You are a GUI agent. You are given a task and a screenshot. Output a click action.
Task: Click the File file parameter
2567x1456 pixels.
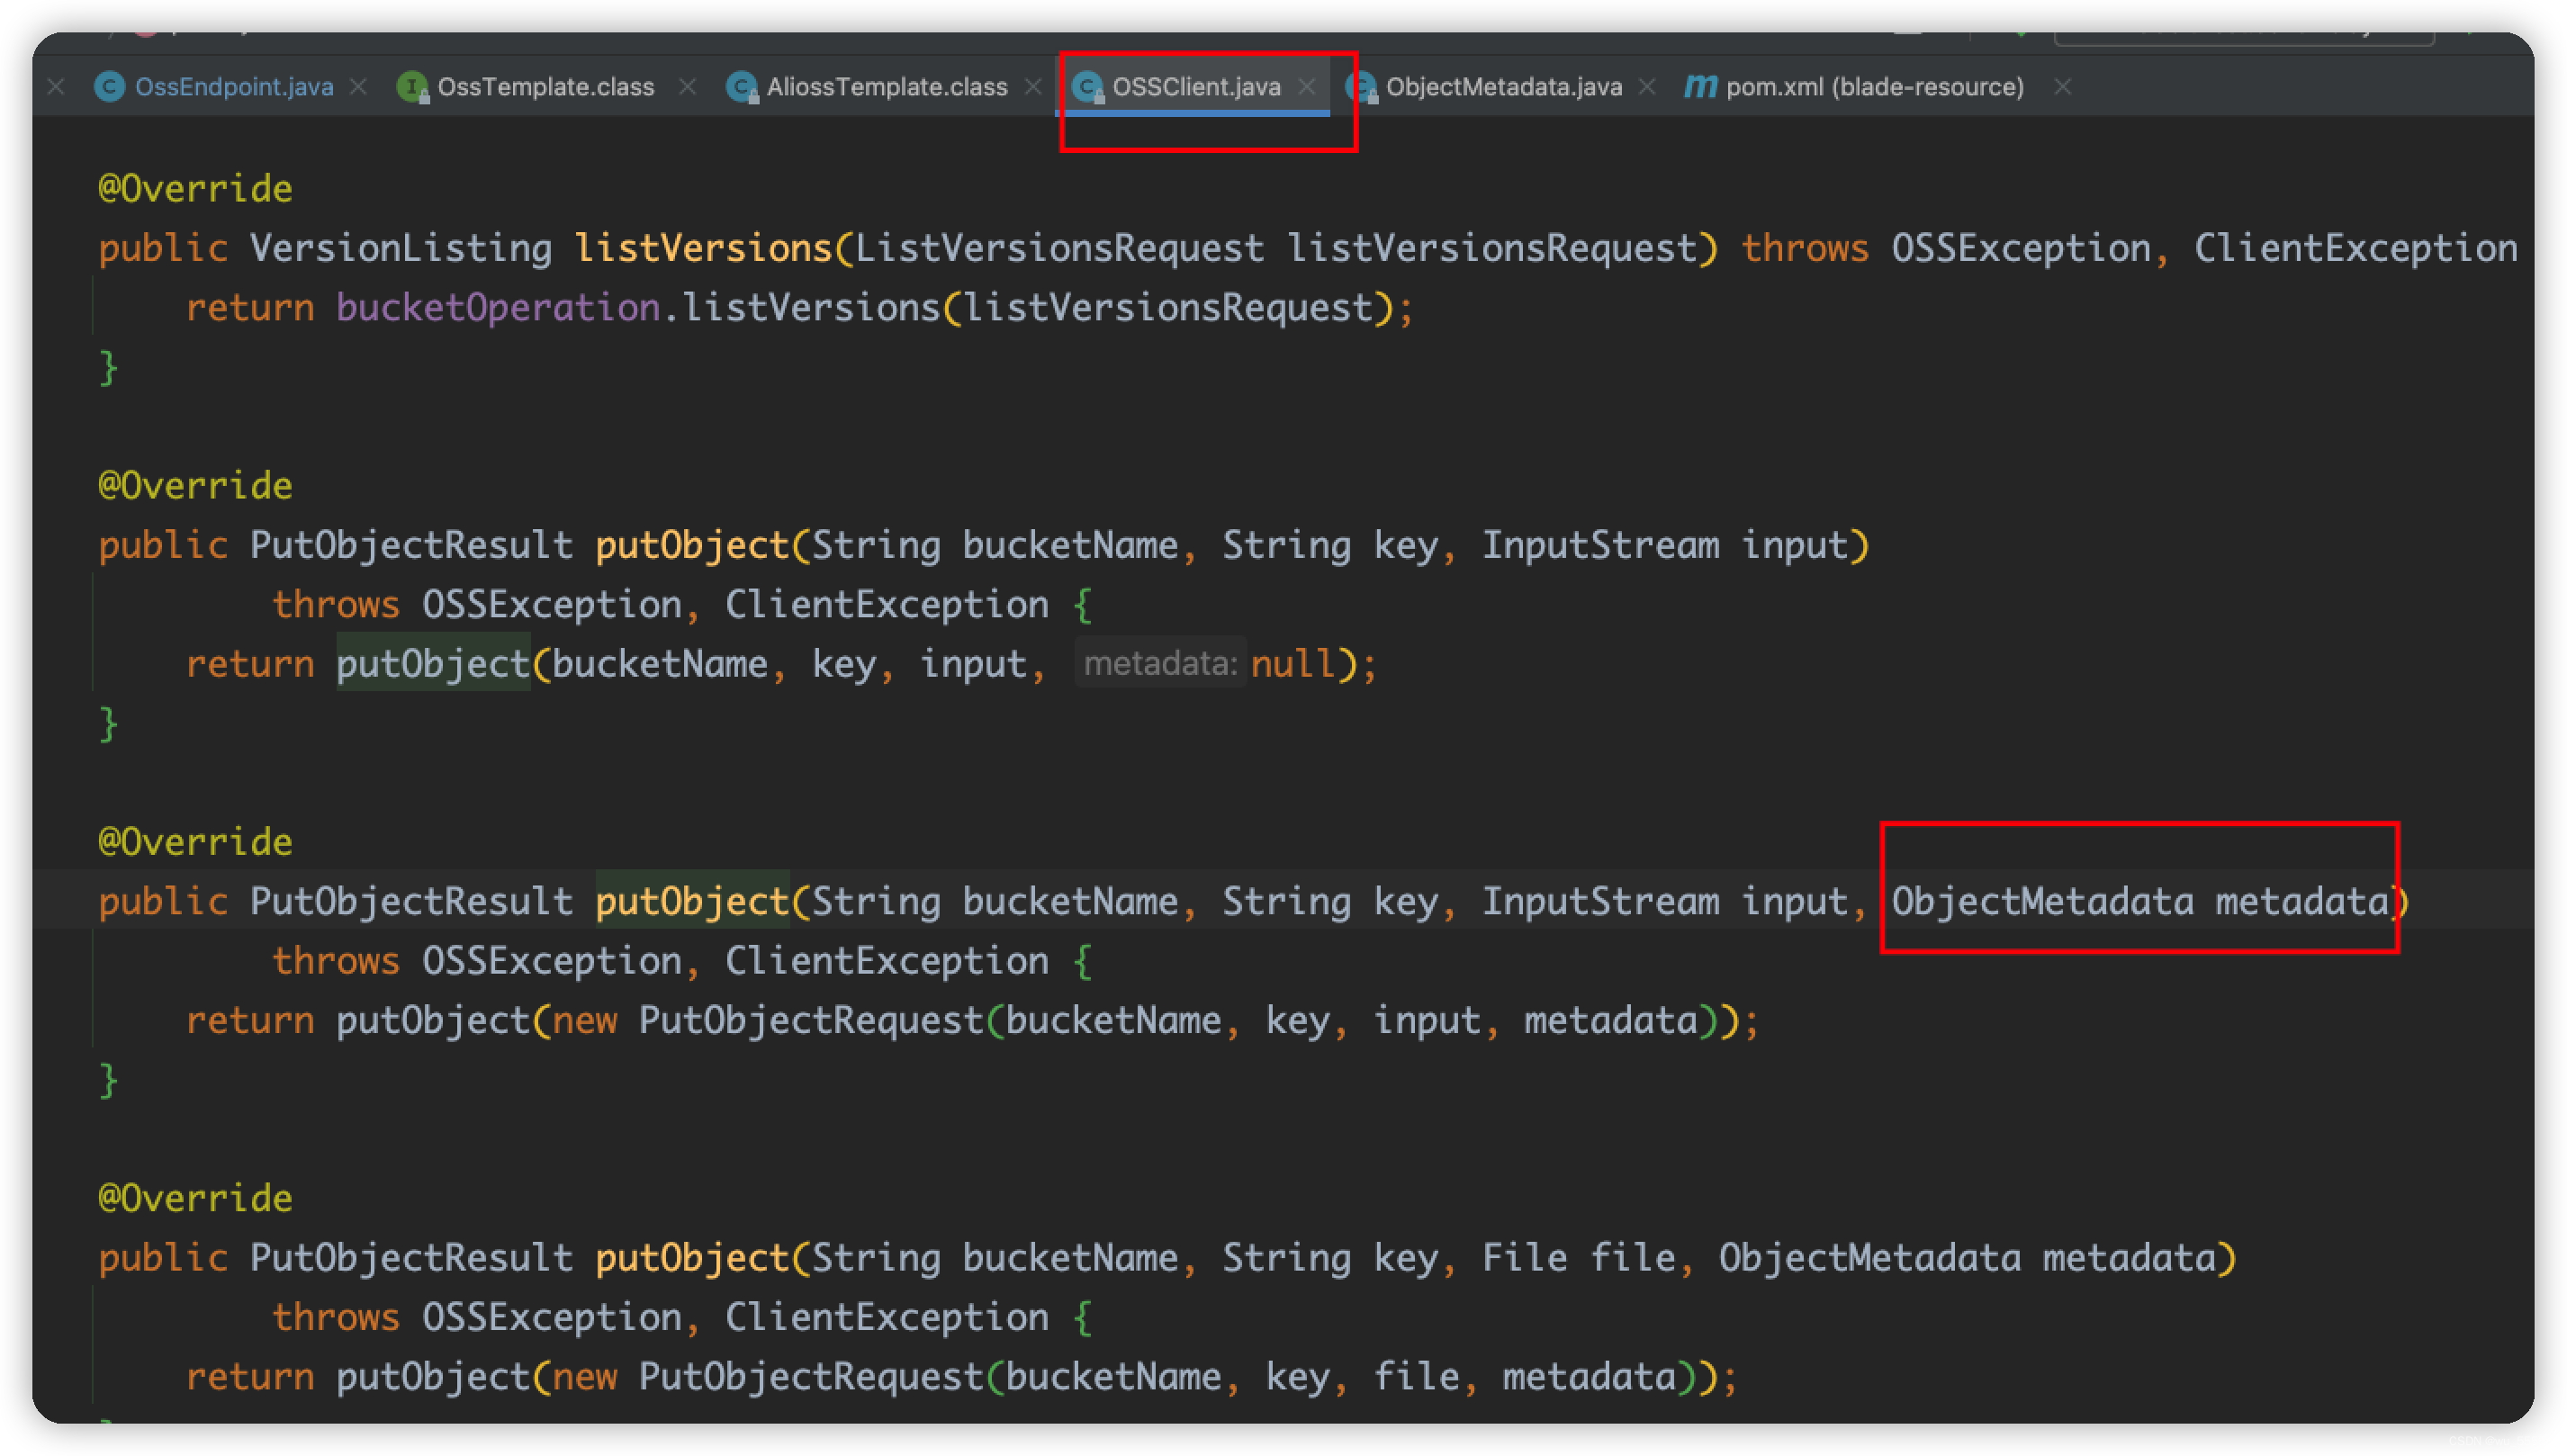click(1578, 1257)
